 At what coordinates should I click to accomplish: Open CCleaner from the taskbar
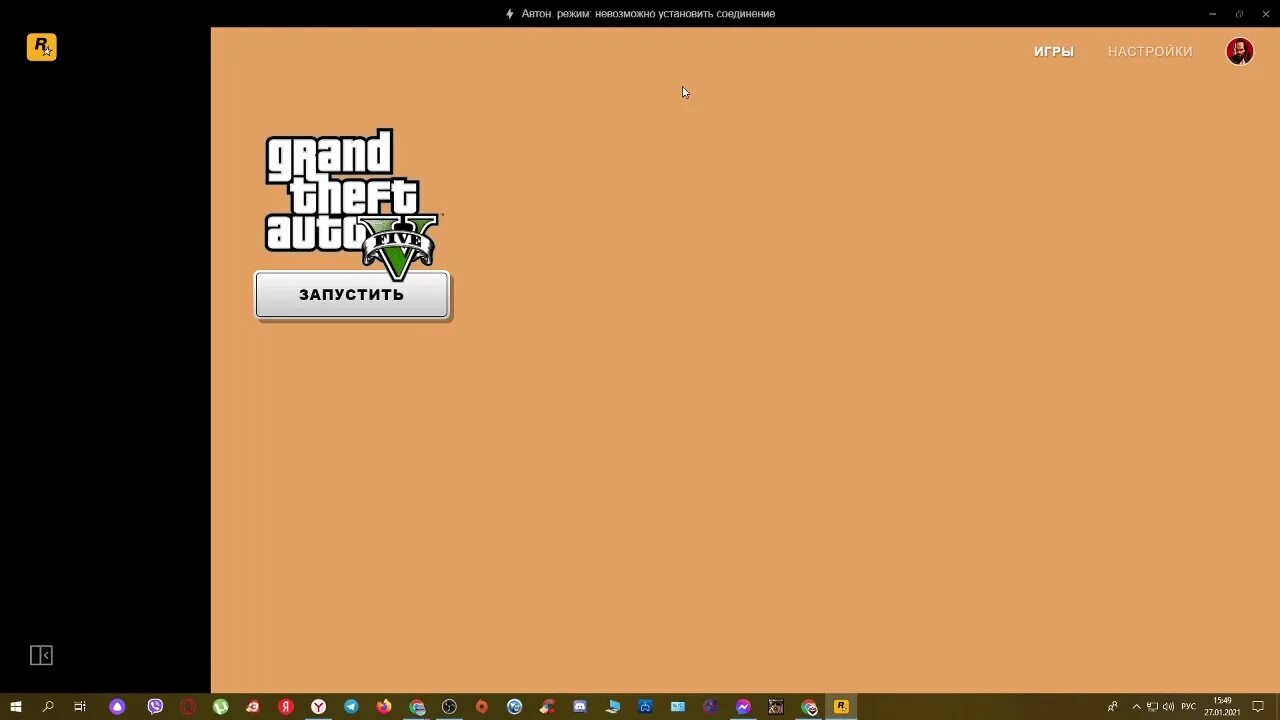[547, 707]
